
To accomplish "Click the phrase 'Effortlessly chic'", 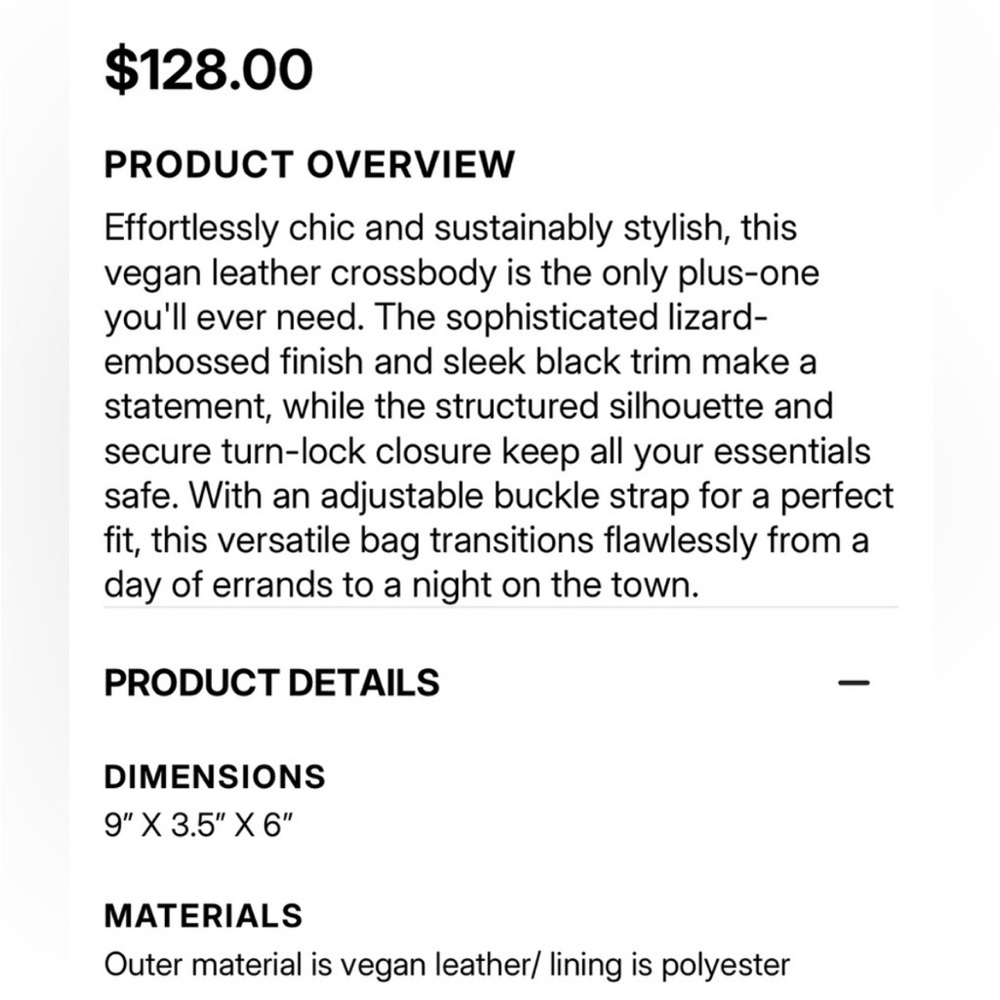I will (230, 228).
